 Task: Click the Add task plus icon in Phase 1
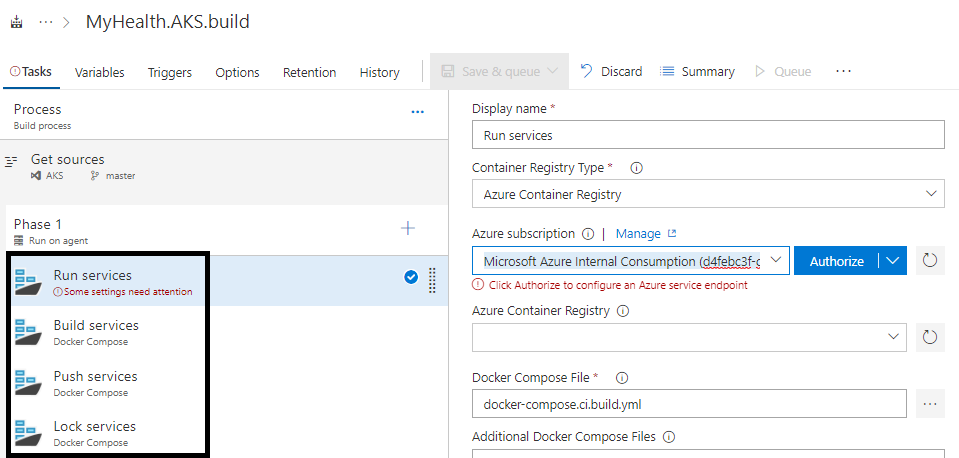click(408, 229)
